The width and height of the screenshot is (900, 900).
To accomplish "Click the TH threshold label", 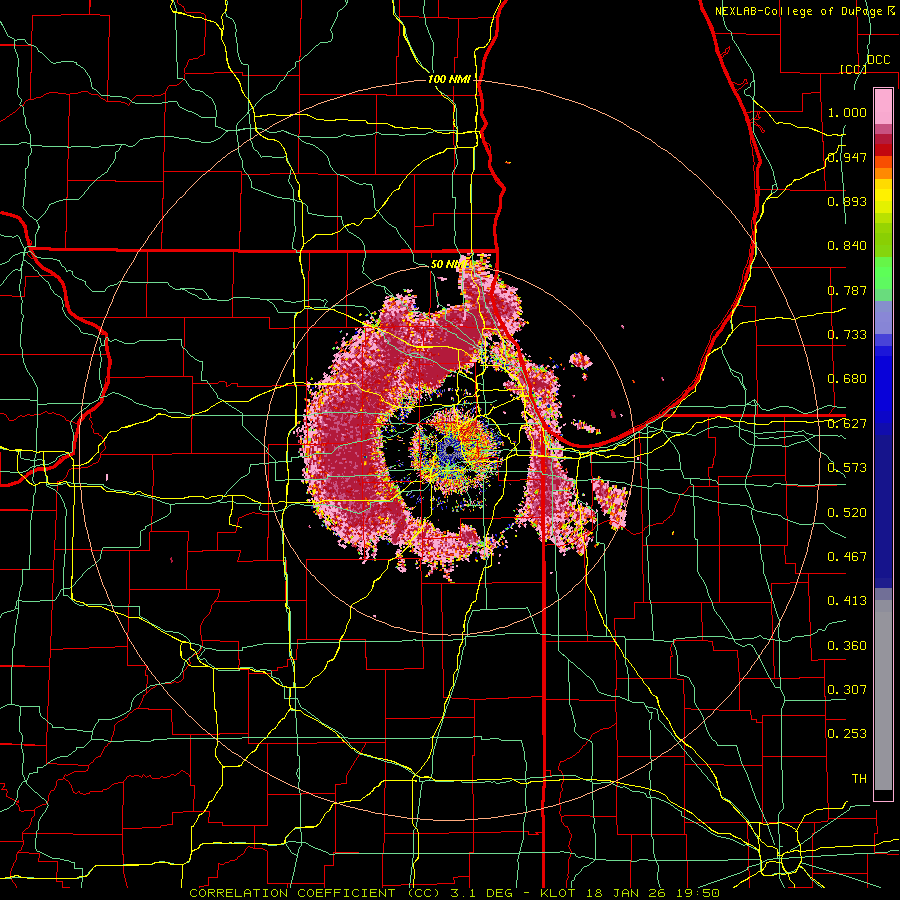I will (x=859, y=779).
